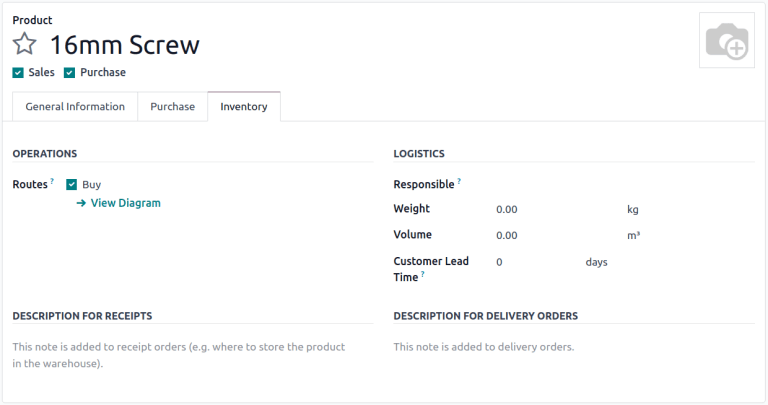Click Customer Lead Time help question mark
The height and width of the screenshot is (405, 768).
coord(424,274)
